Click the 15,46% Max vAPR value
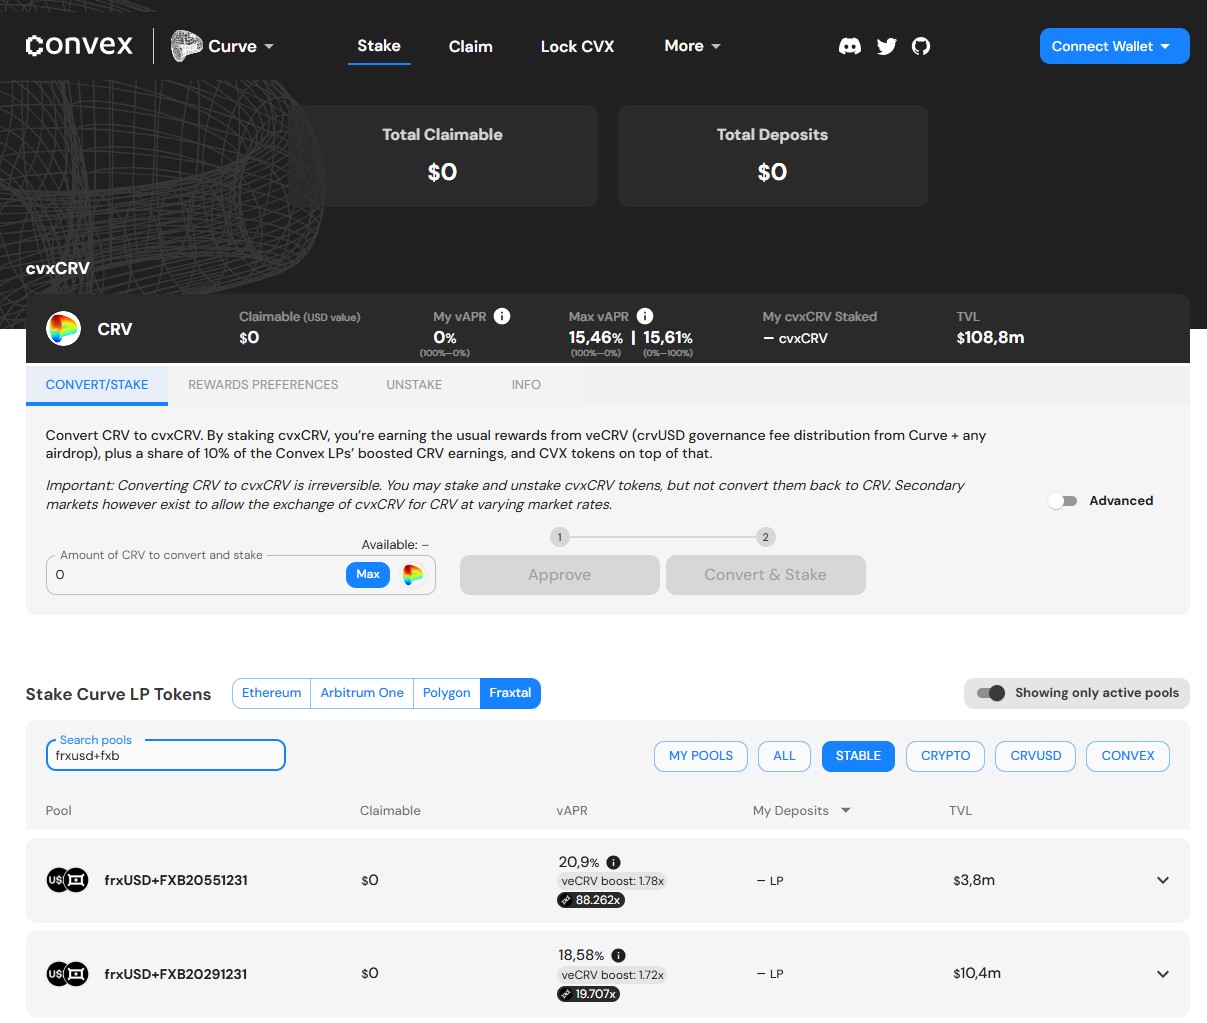 (596, 338)
